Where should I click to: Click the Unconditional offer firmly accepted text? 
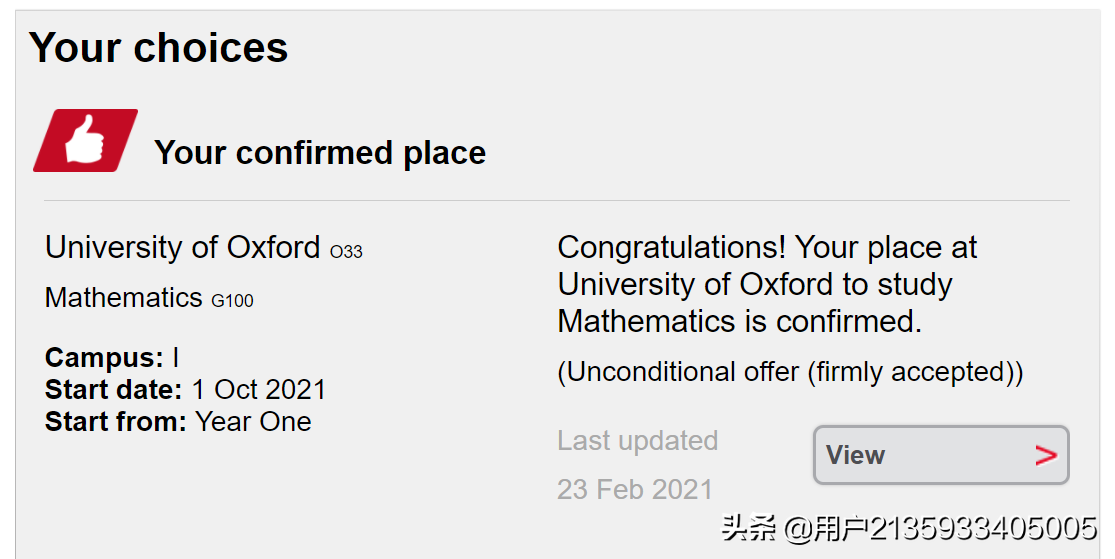[x=790, y=372]
